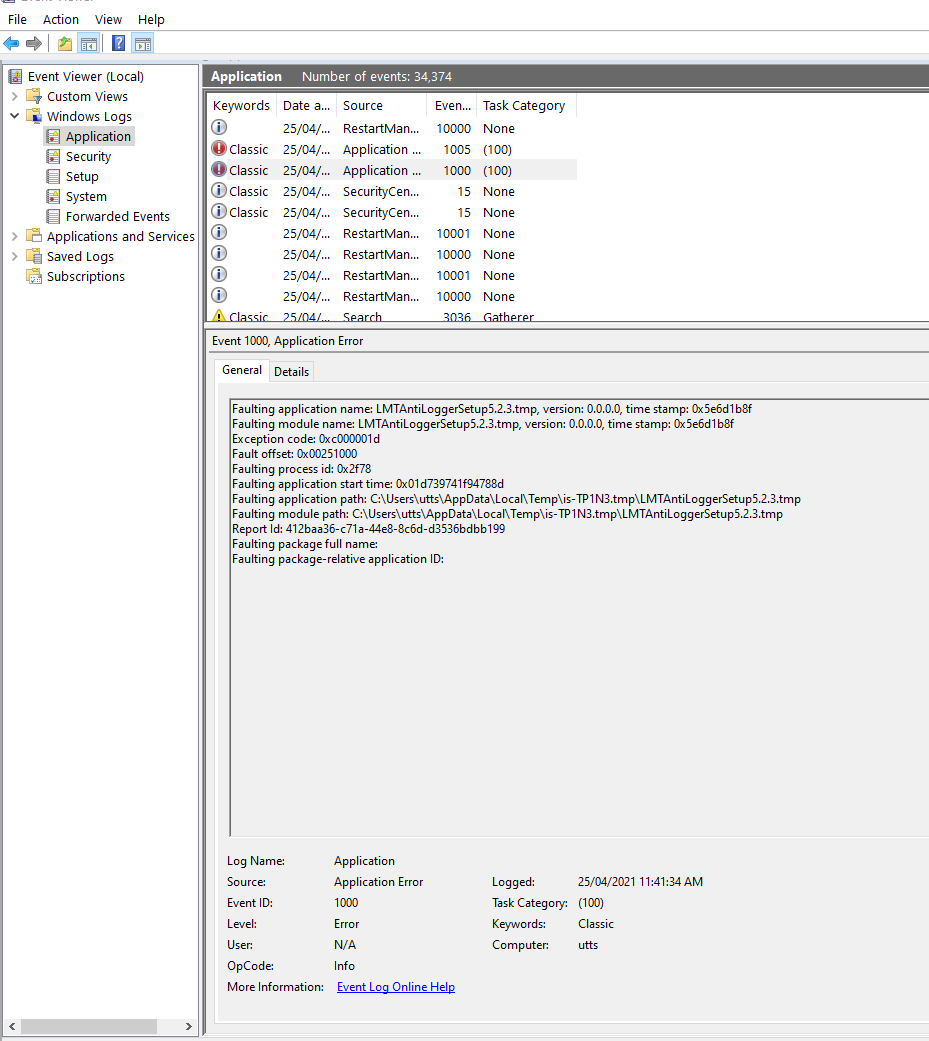
Task: Open Forwarded Events log
Action: pos(117,217)
